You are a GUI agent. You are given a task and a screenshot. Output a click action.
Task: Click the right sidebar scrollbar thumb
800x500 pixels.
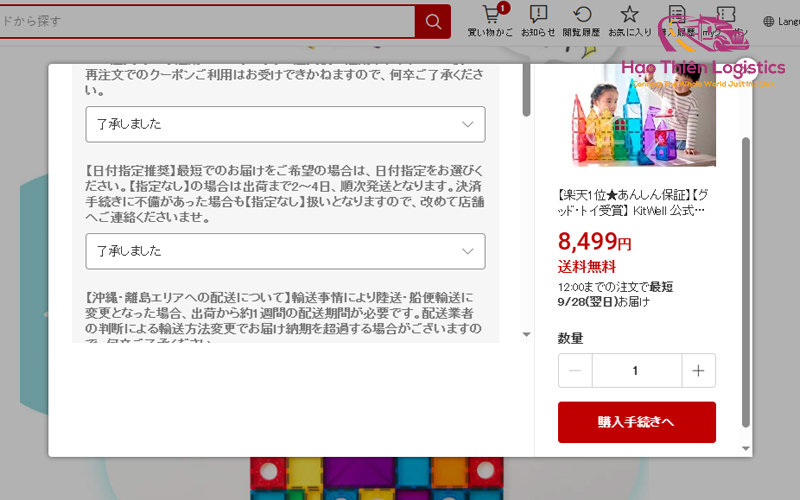pyautogui.click(x=745, y=282)
